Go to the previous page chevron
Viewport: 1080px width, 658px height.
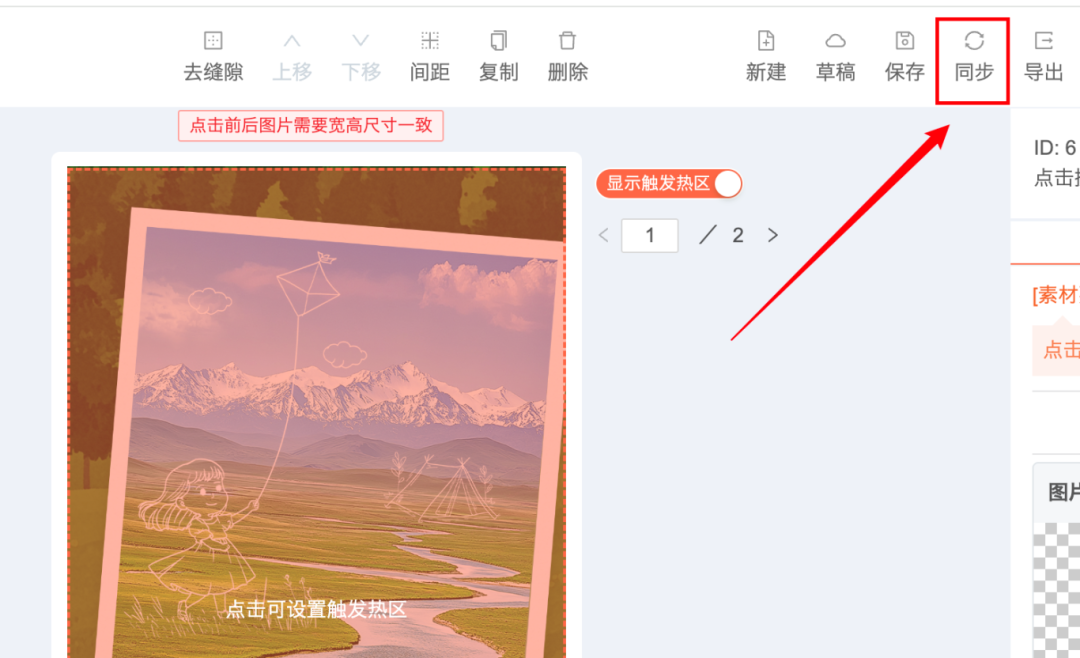tap(603, 236)
